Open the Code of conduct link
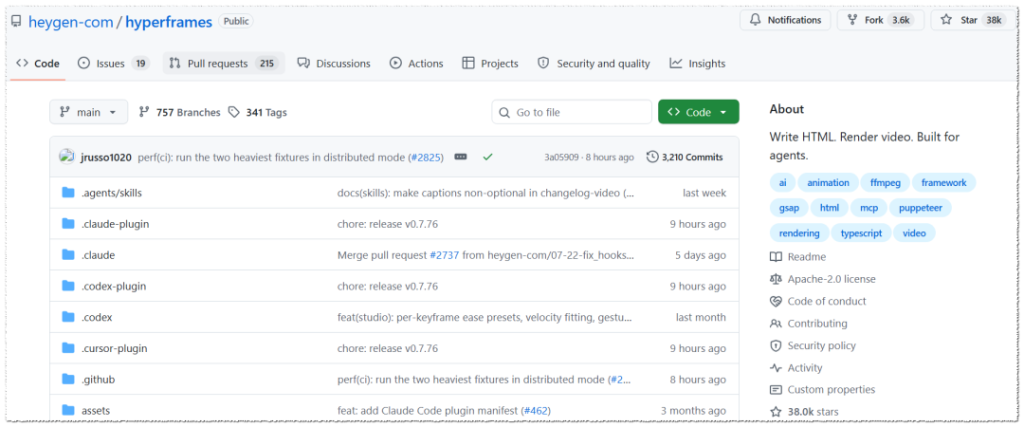This screenshot has height=427, width=1024. [819, 301]
